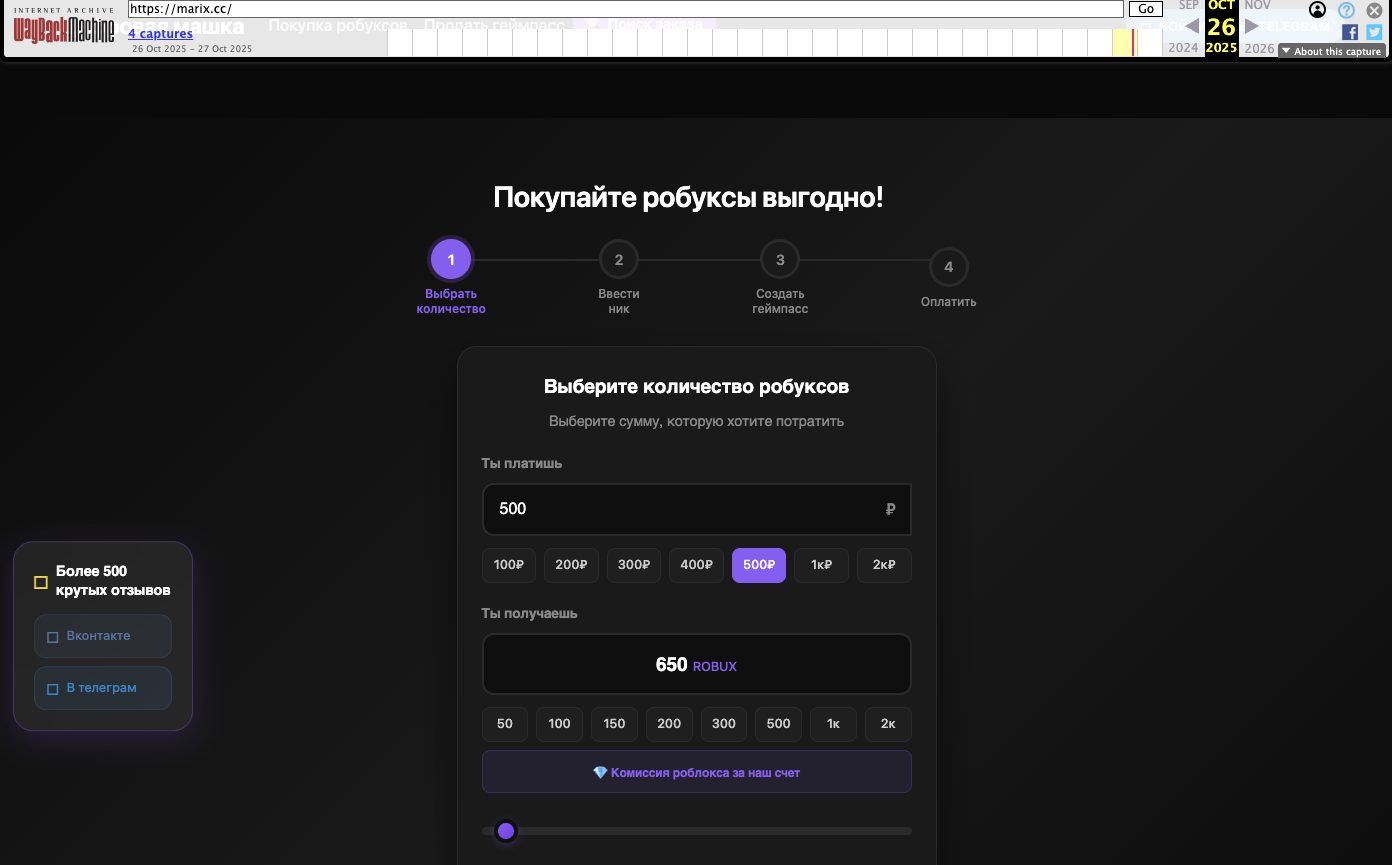Pick the 2к robux preset
Viewport: 1392px width, 865px height.
point(888,724)
